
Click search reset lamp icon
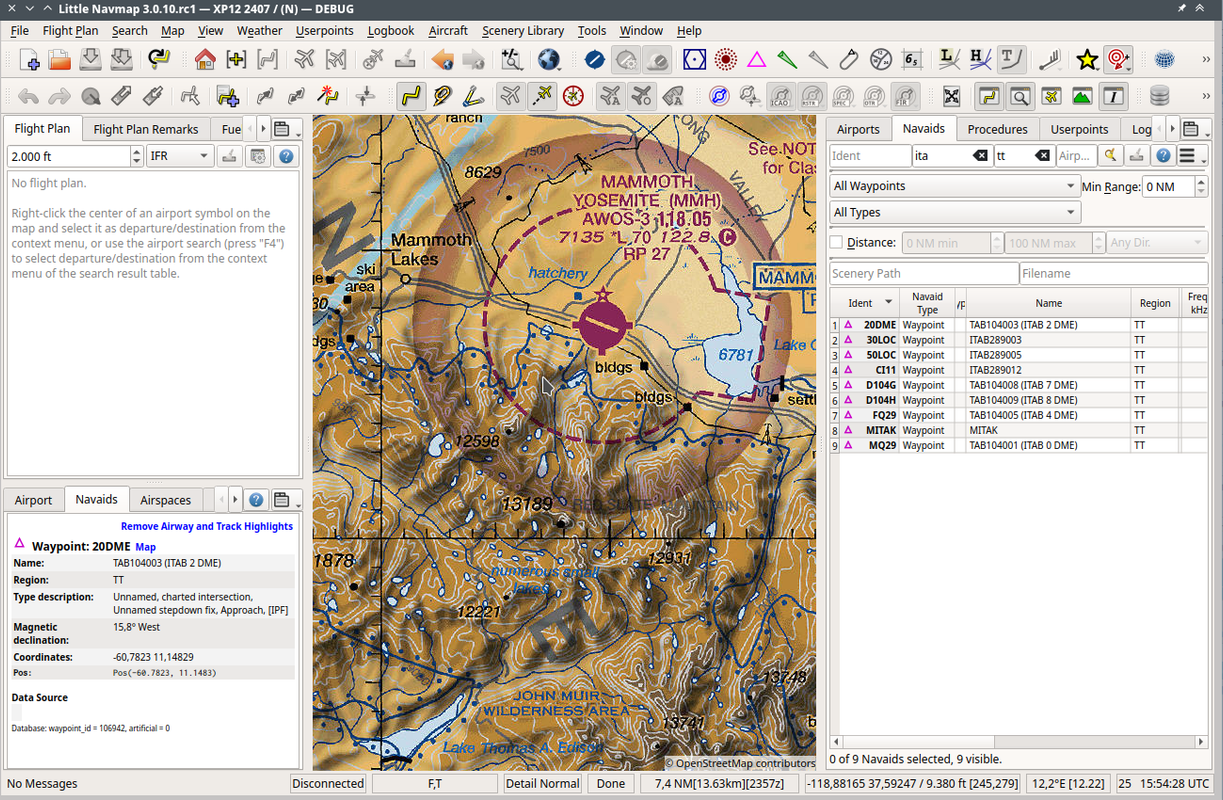click(1110, 156)
